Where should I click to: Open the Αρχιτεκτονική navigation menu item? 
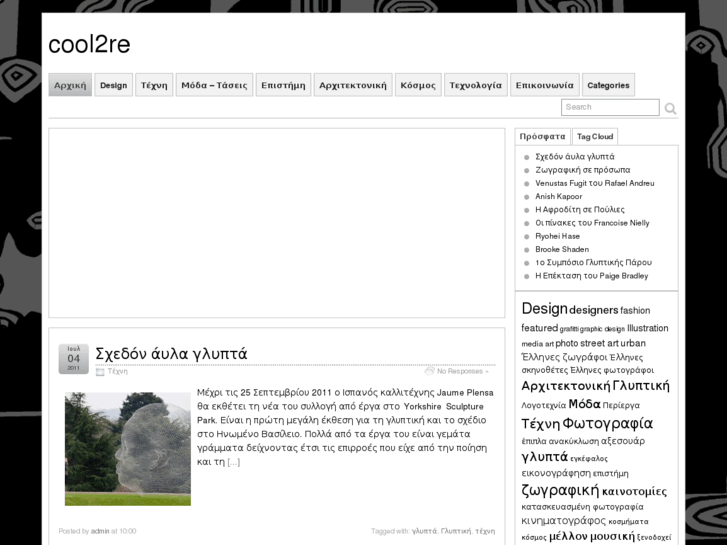(x=353, y=85)
